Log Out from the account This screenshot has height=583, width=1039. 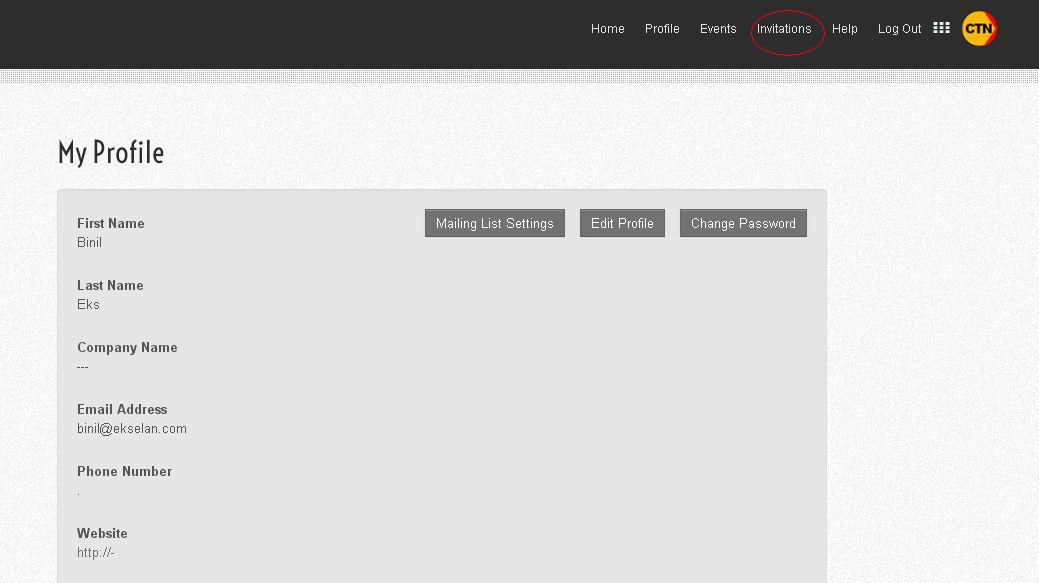point(899,29)
